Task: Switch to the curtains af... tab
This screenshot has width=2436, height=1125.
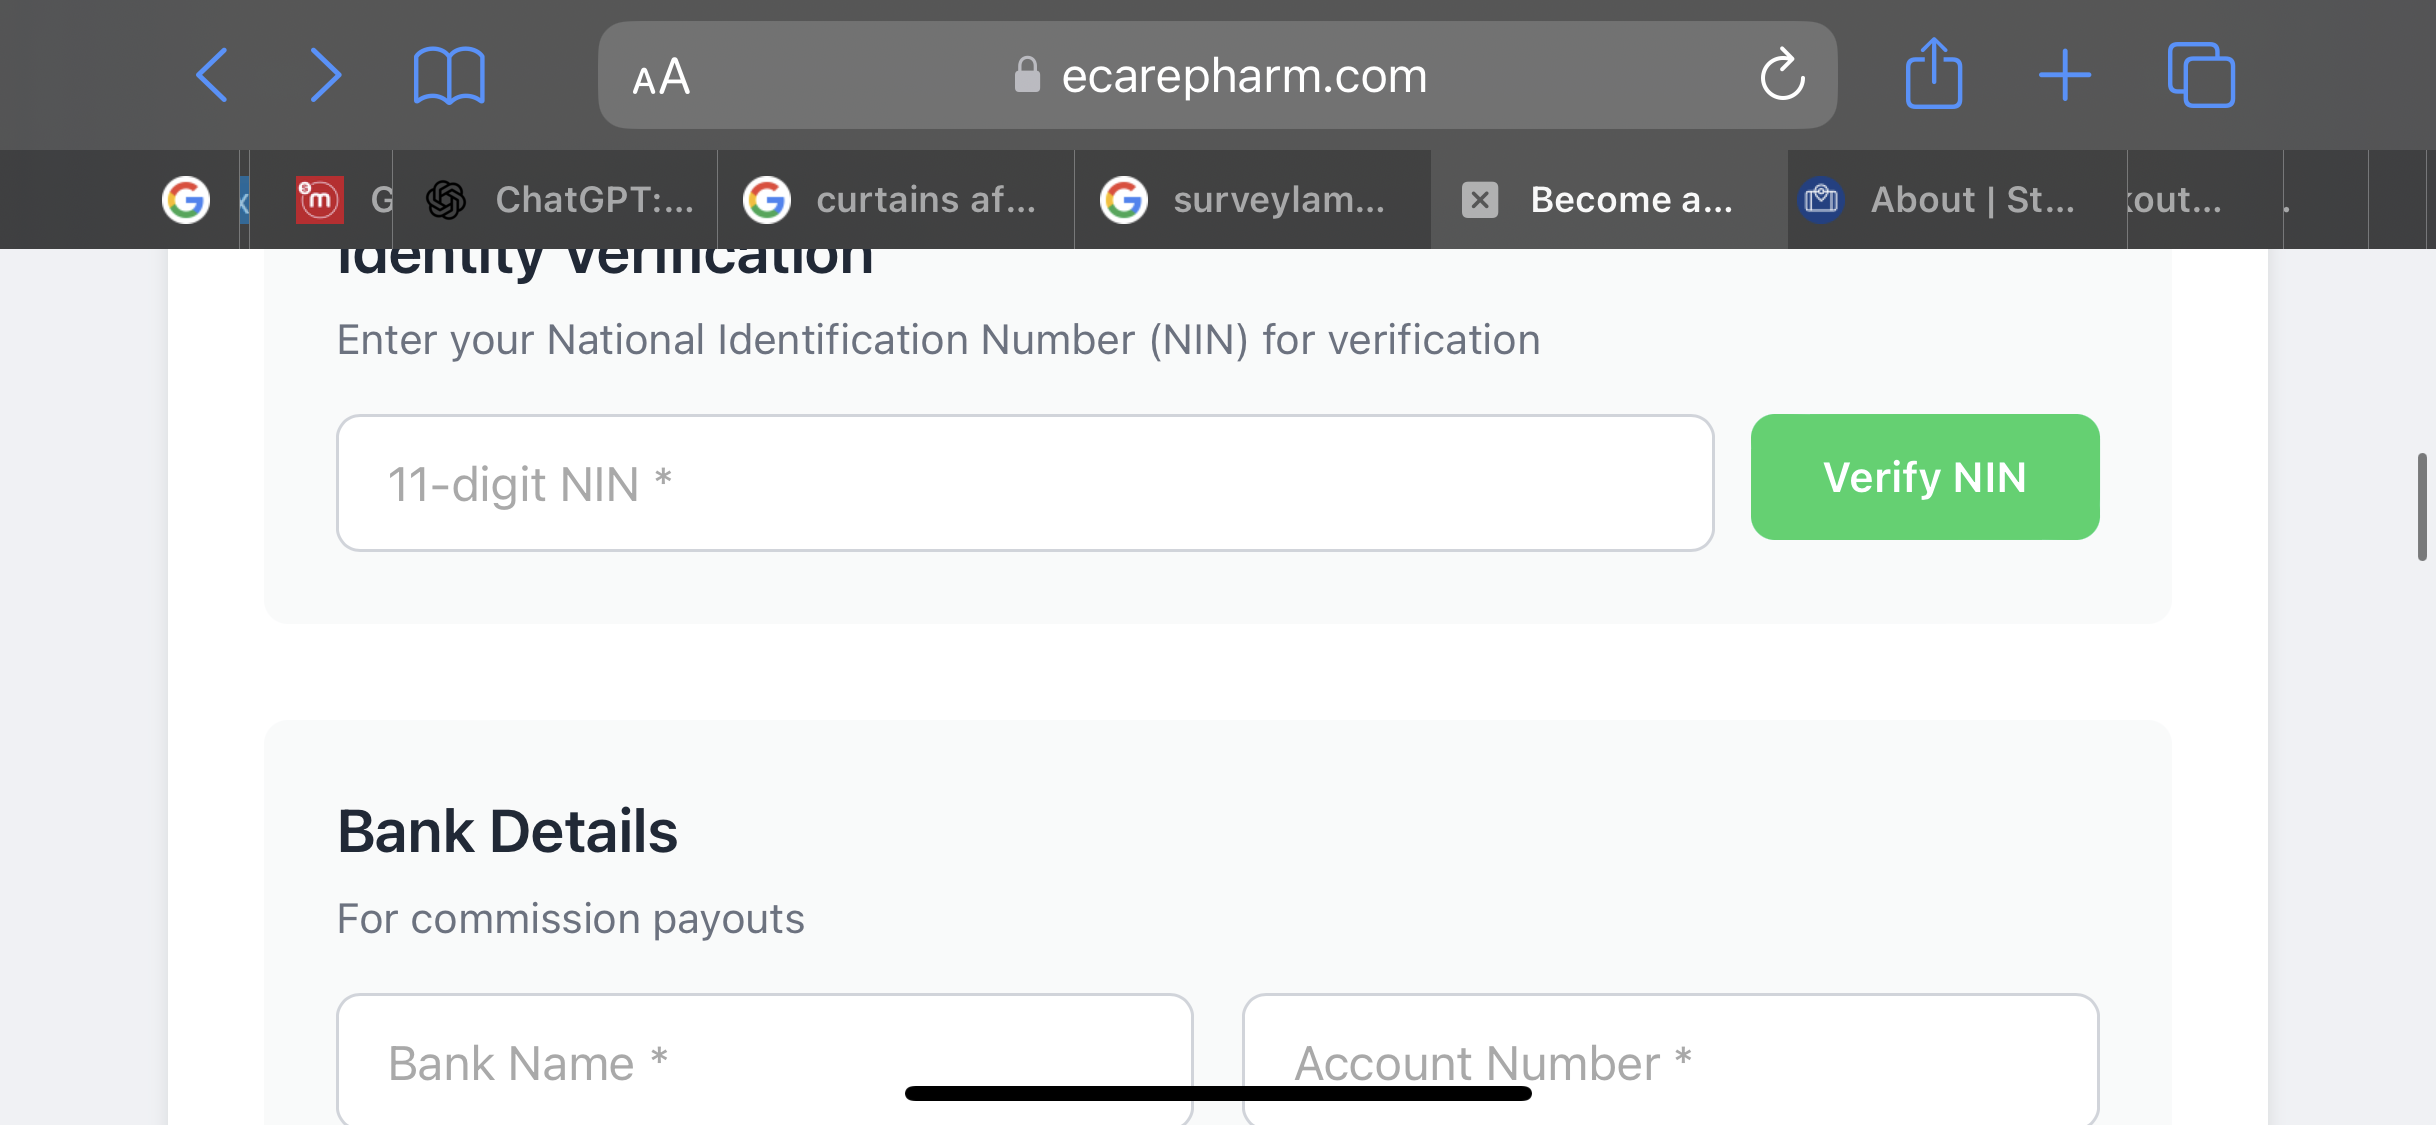Action: click(896, 200)
